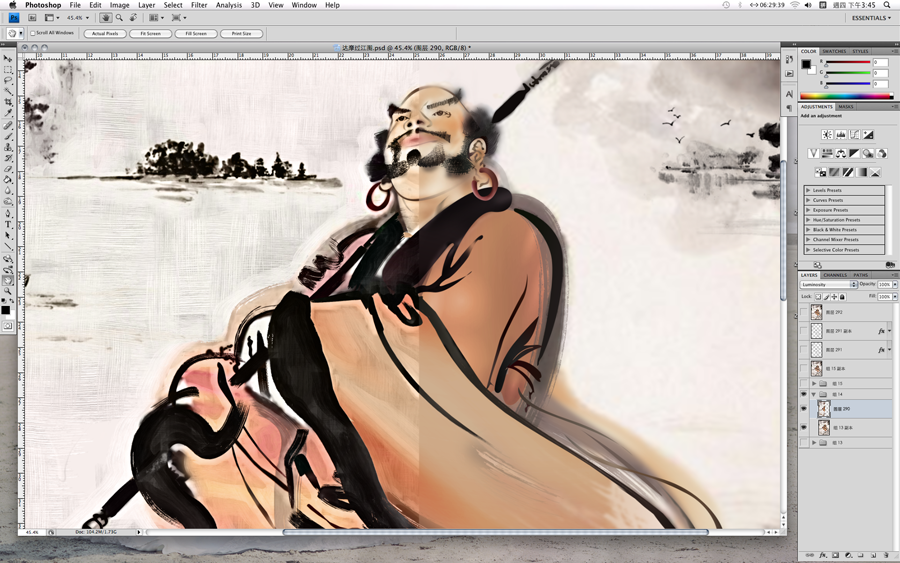Image resolution: width=900 pixels, height=563 pixels.
Task: Create a new layer with bottom icon
Action: (x=873, y=556)
